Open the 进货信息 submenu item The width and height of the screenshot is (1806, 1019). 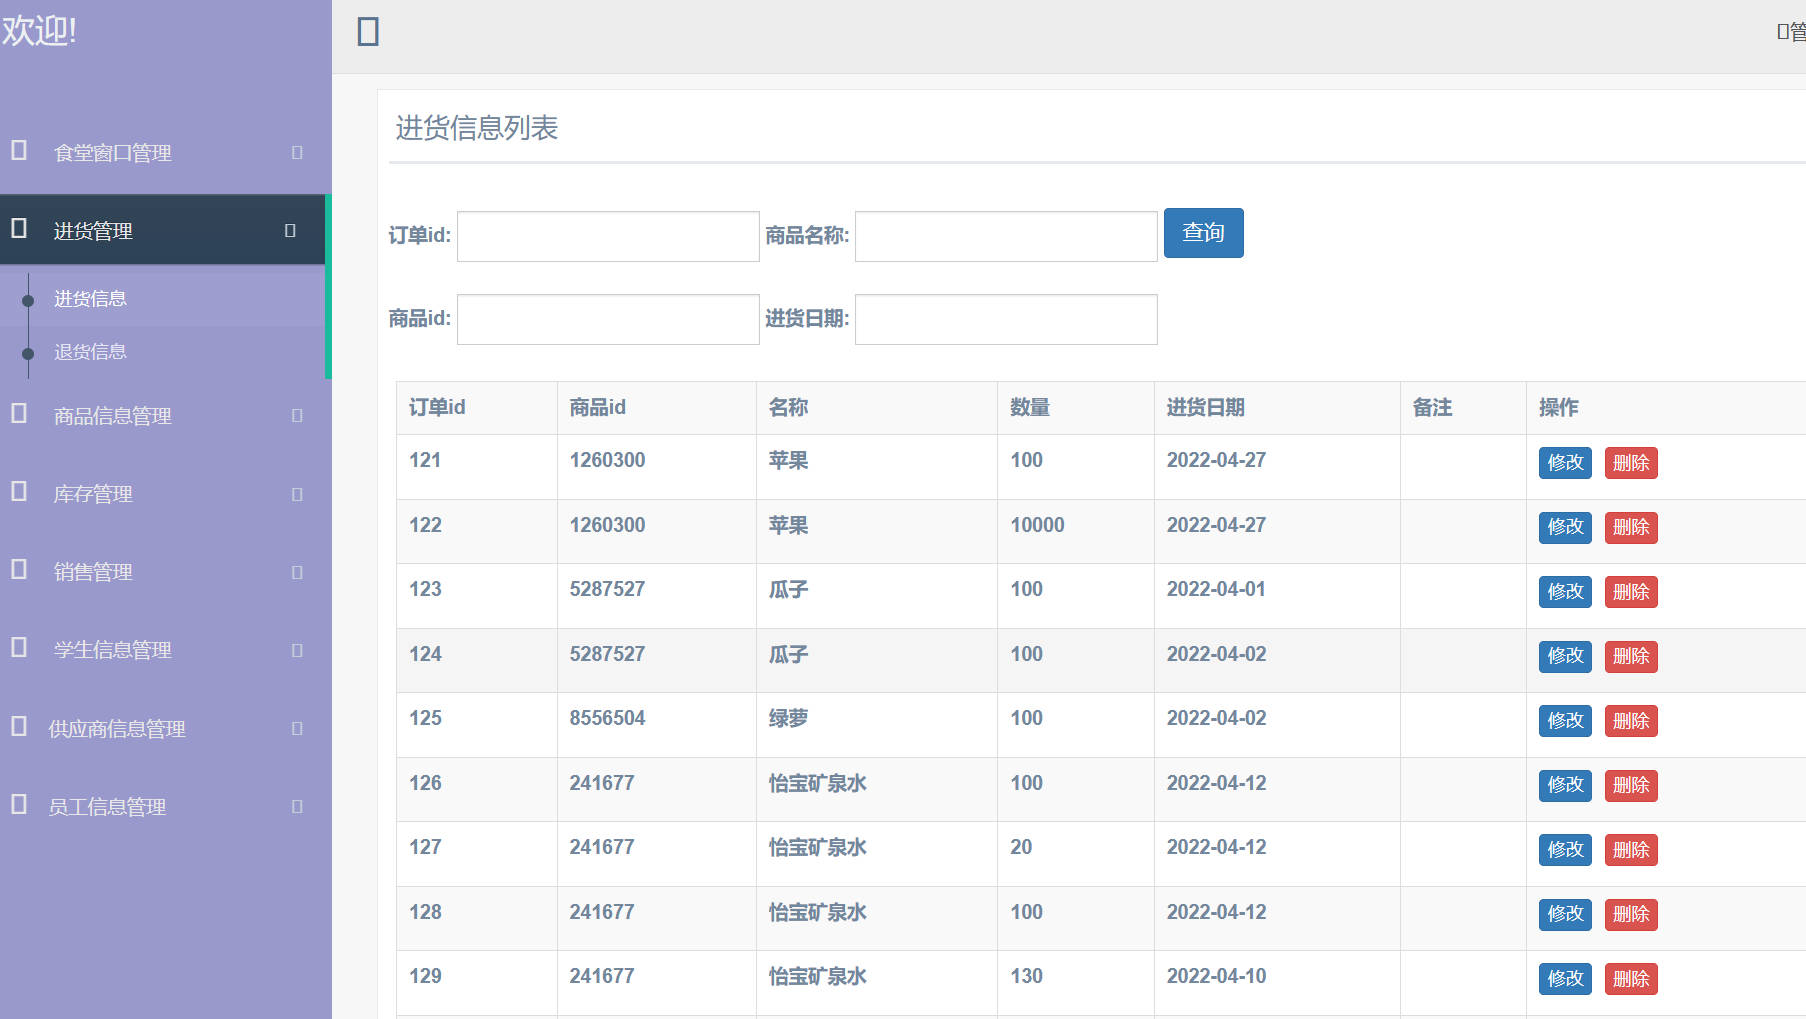[x=91, y=297]
